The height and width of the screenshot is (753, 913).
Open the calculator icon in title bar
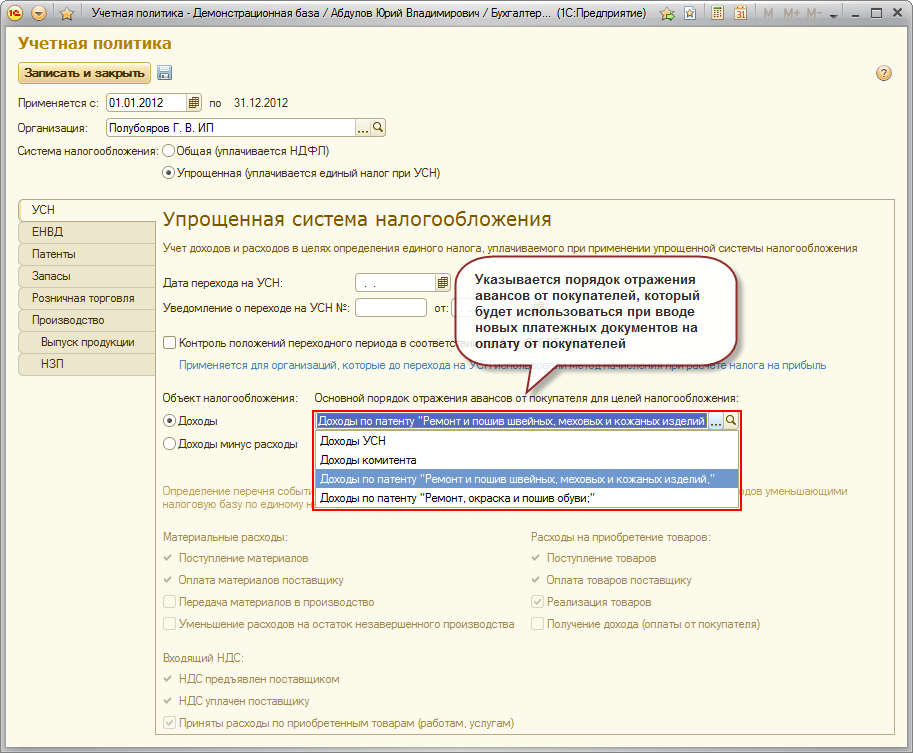pyautogui.click(x=718, y=14)
